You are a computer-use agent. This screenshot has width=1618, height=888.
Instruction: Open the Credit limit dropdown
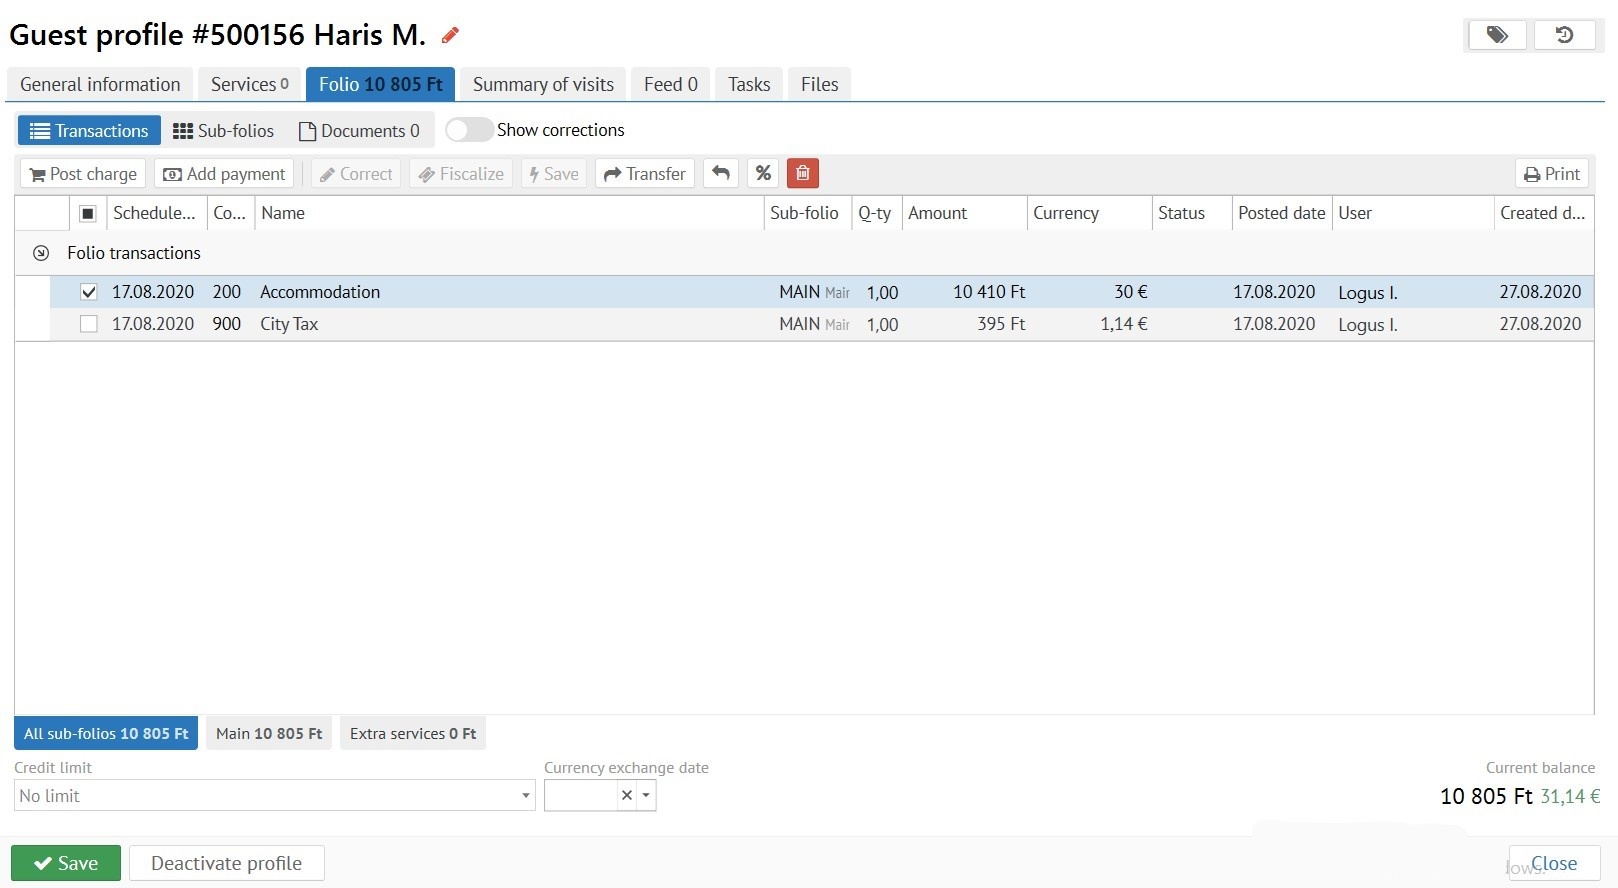pos(525,796)
